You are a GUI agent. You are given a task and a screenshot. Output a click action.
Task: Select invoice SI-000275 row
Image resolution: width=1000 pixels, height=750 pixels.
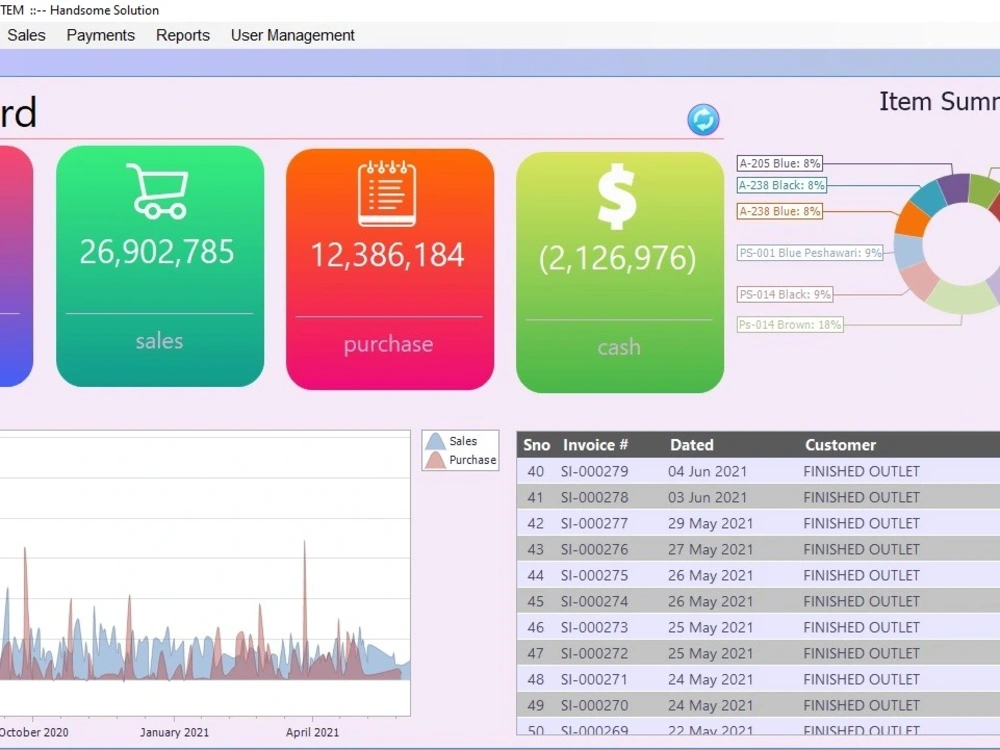(758, 575)
